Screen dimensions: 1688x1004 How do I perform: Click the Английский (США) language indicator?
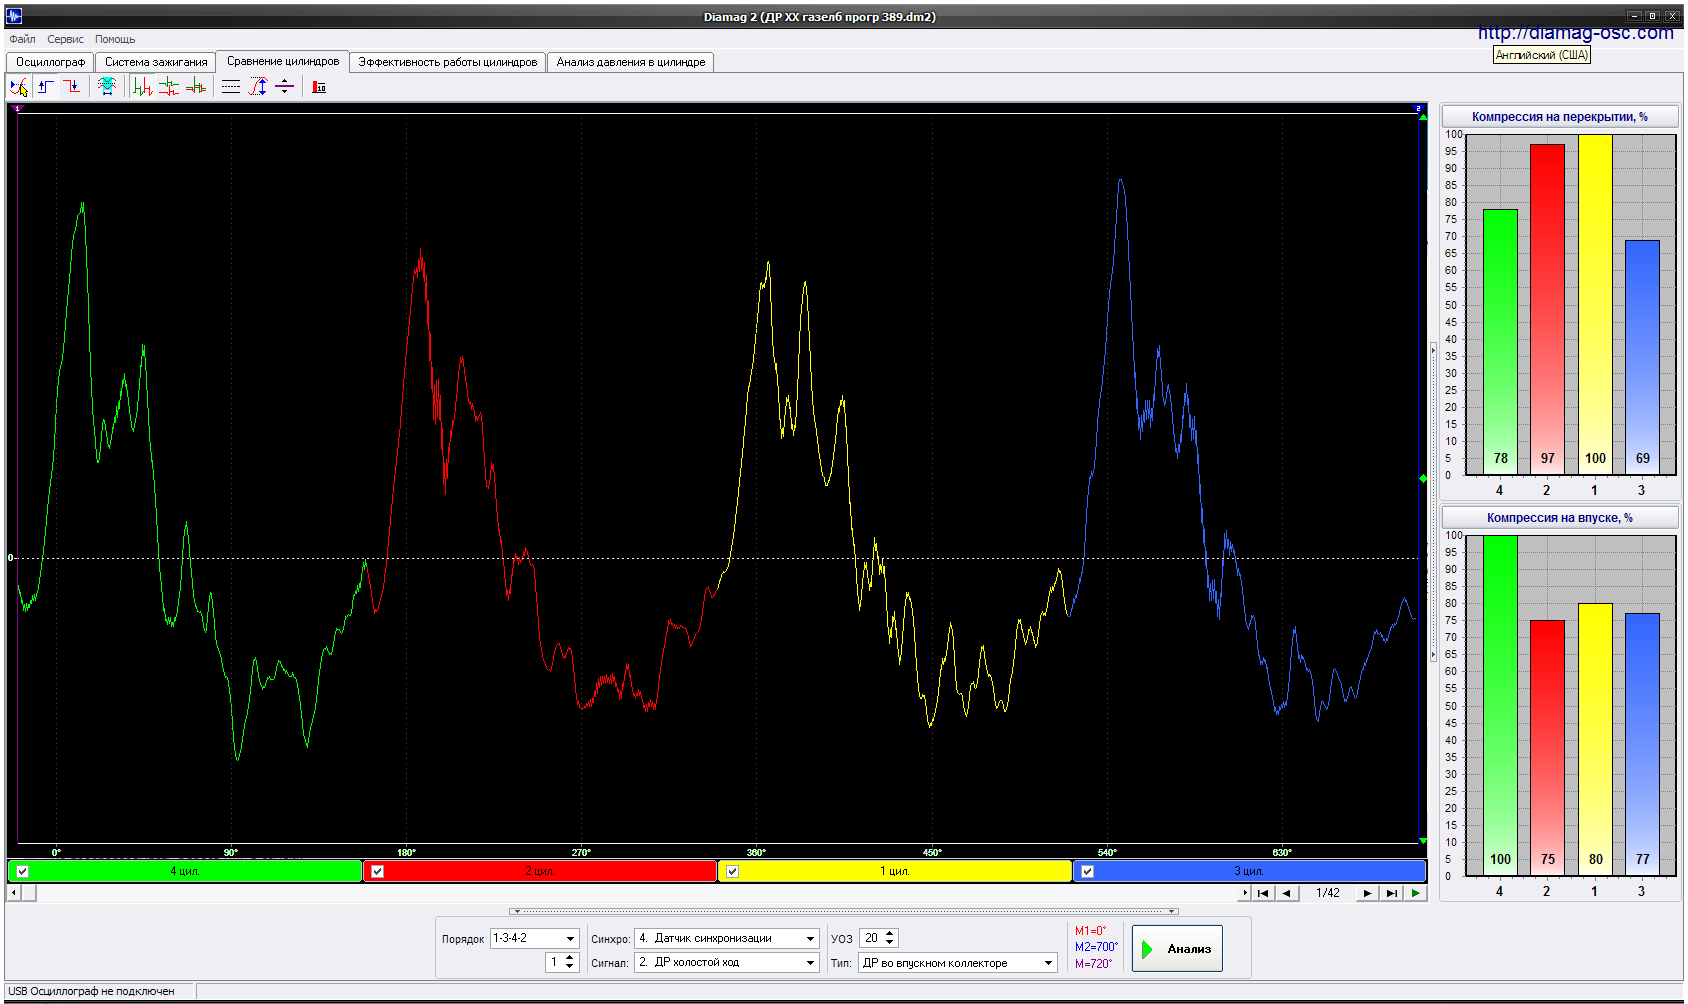click(x=1541, y=55)
